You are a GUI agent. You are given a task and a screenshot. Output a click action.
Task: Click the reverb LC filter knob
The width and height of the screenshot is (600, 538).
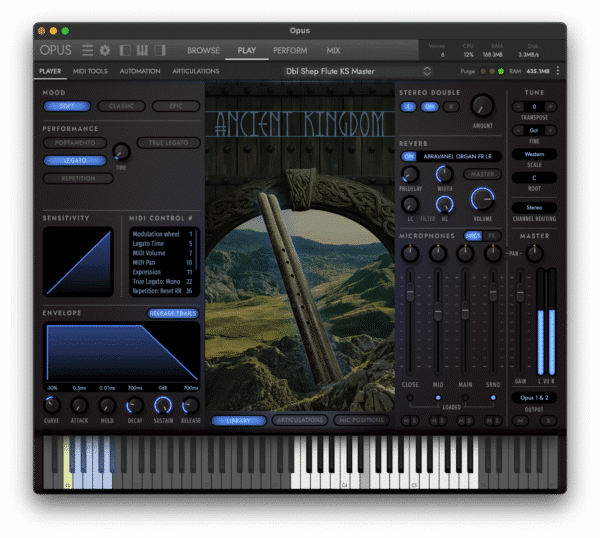(410, 204)
